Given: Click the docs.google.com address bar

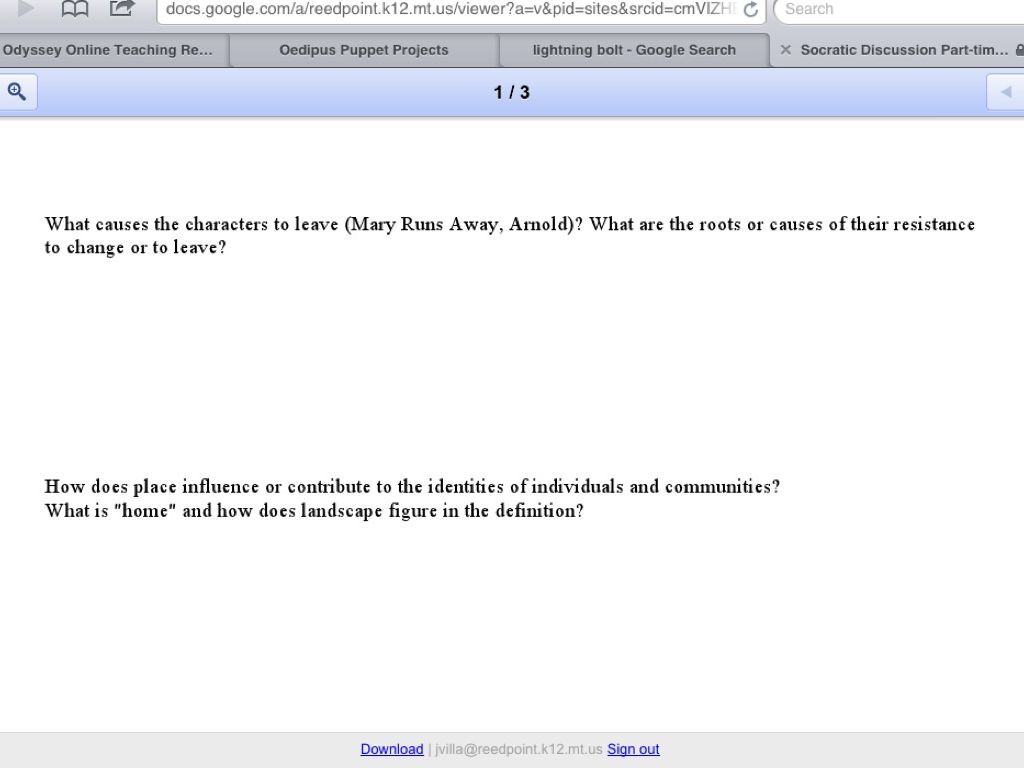Looking at the screenshot, I should coord(450,10).
